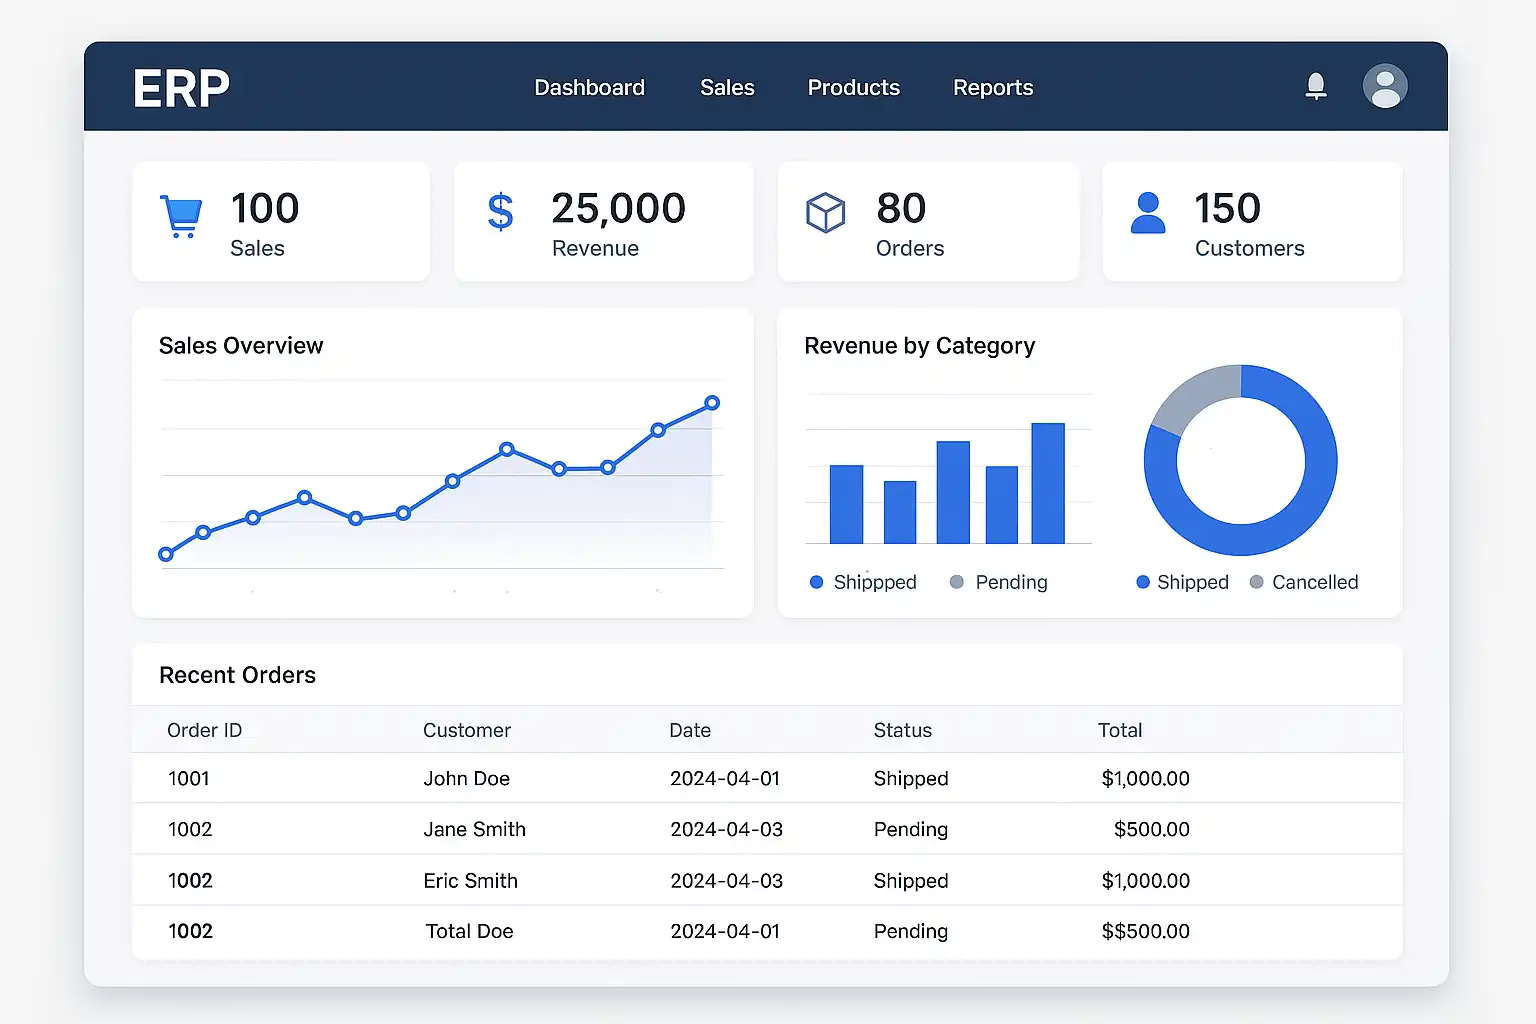Viewport: 1536px width, 1024px height.
Task: Click the box icon on Orders card
Action: pos(825,213)
